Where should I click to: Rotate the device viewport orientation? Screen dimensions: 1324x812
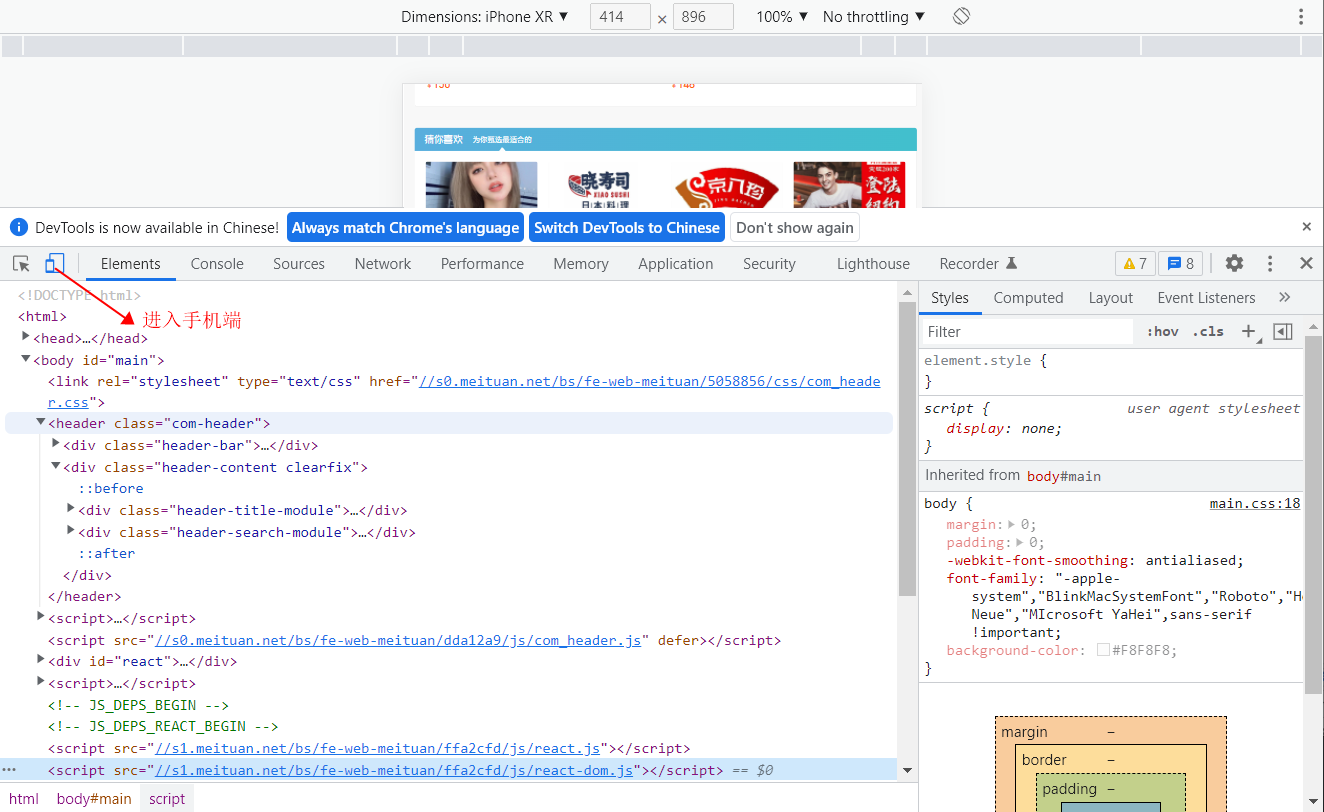click(961, 16)
